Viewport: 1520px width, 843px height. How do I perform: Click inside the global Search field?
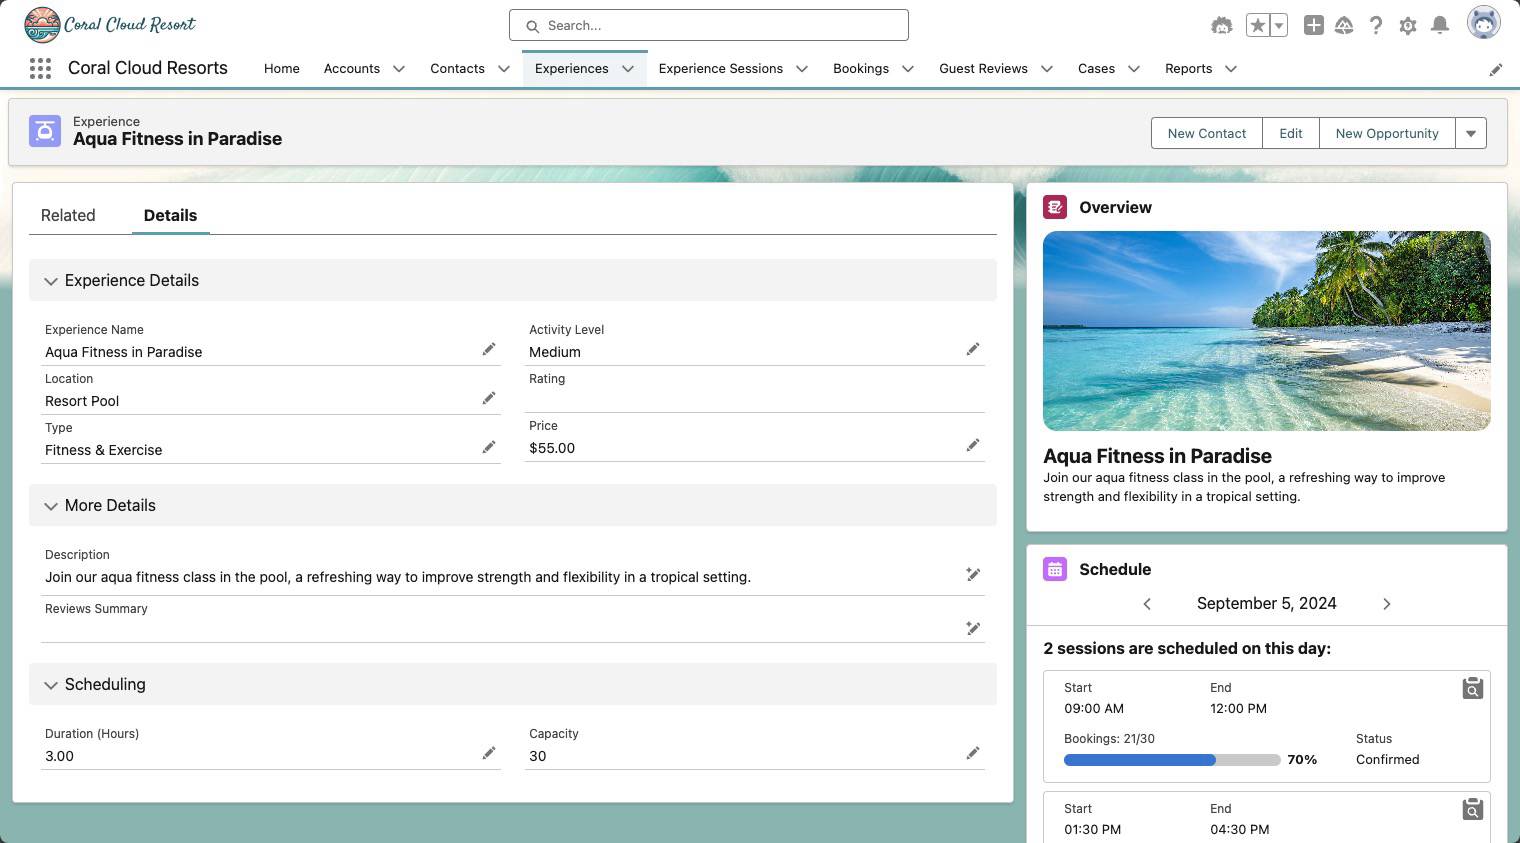[x=708, y=25]
